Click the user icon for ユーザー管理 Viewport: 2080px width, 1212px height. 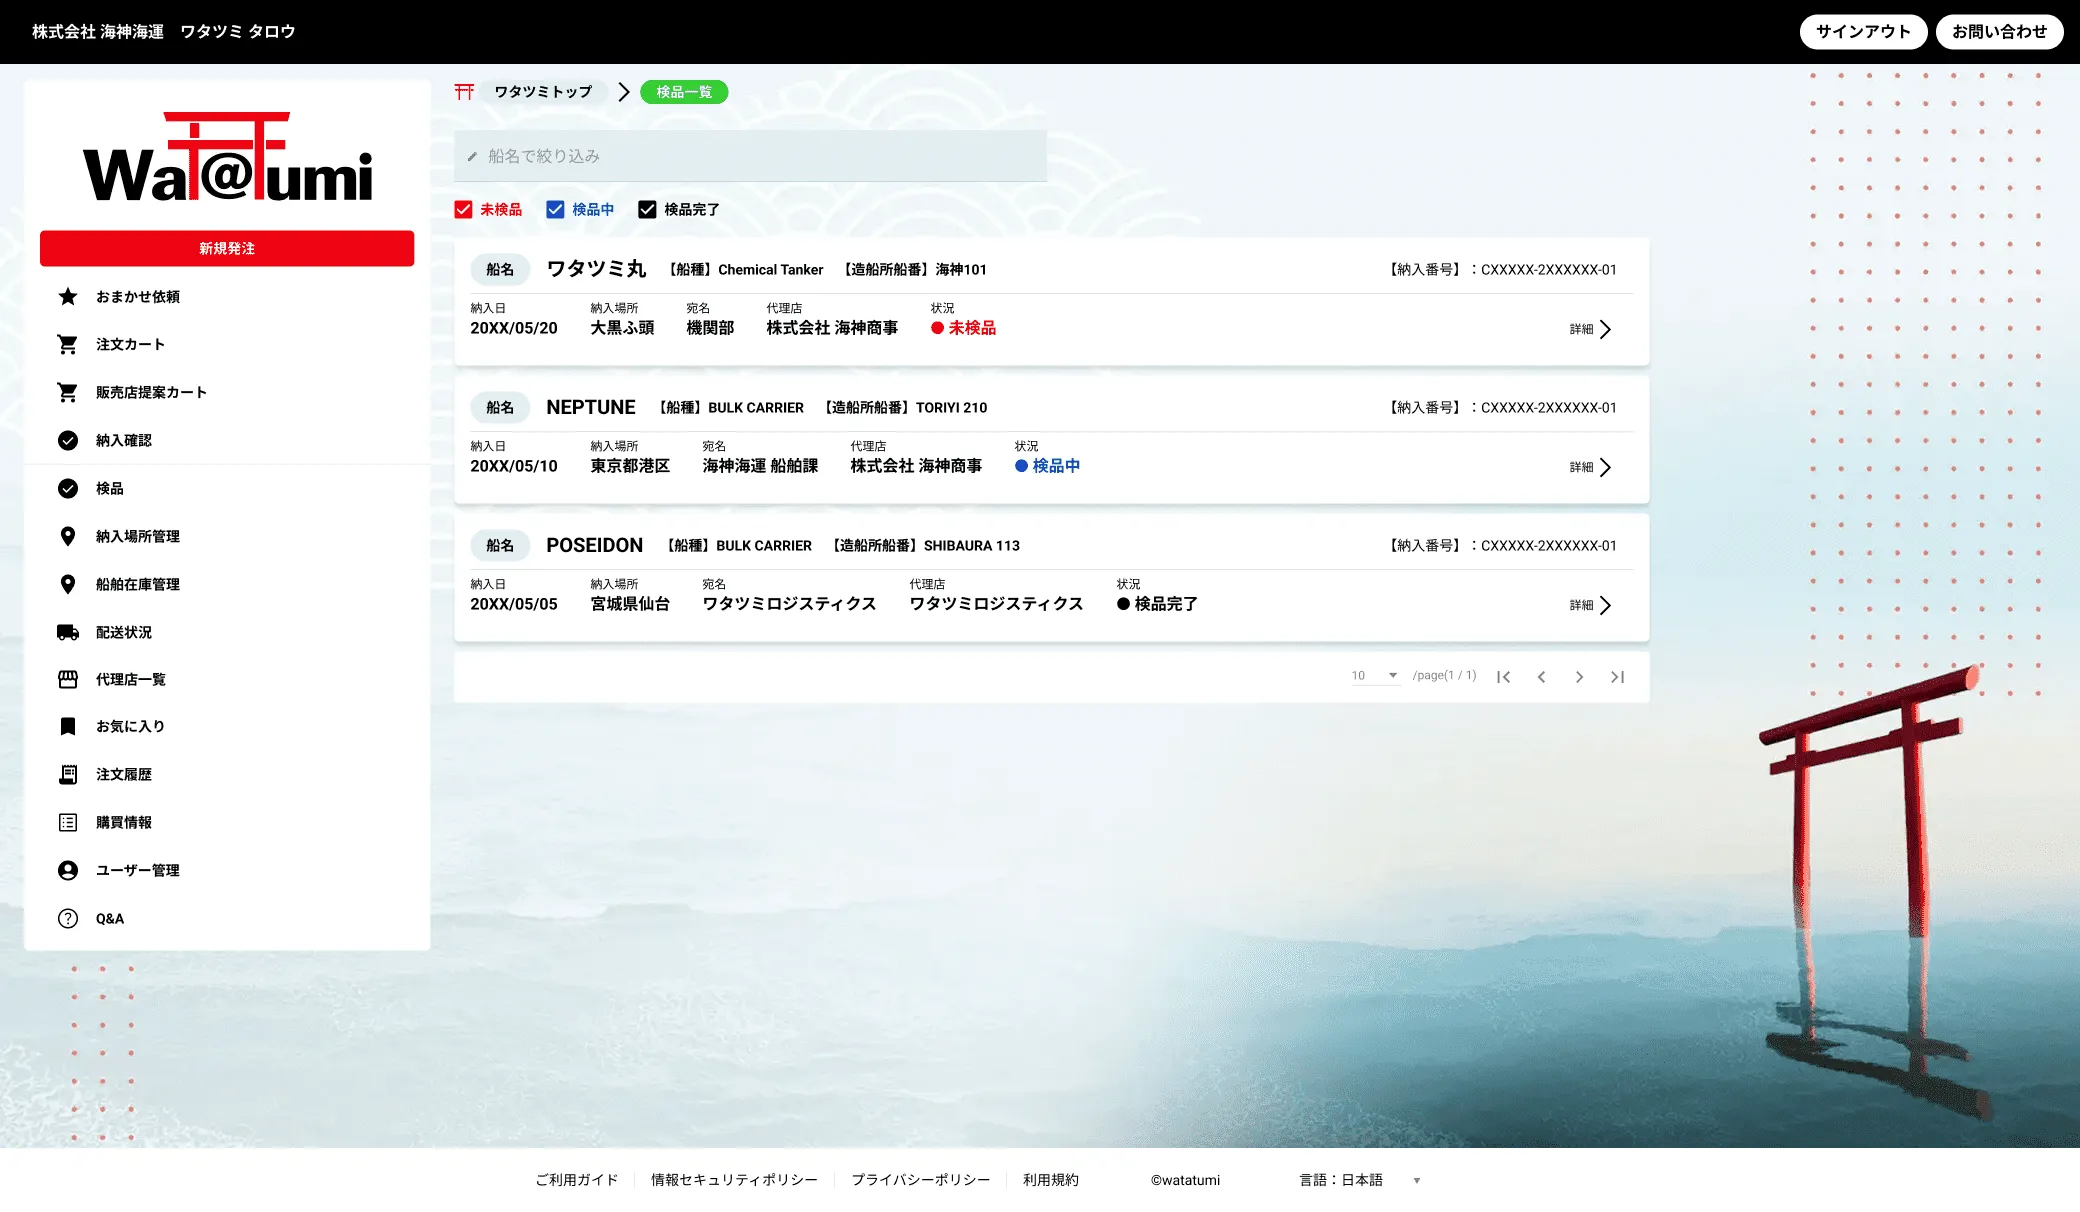[67, 871]
